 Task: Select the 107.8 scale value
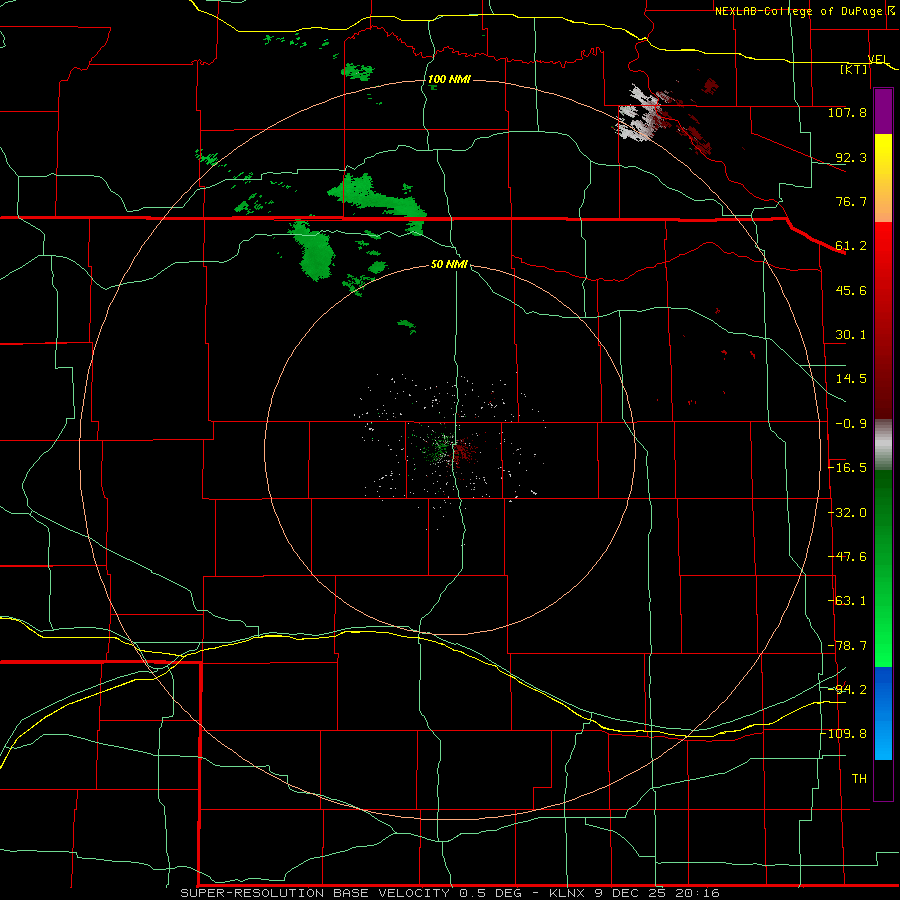coord(847,112)
